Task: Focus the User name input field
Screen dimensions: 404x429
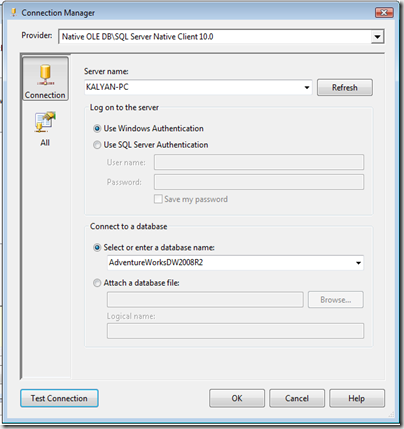Action: click(259, 162)
